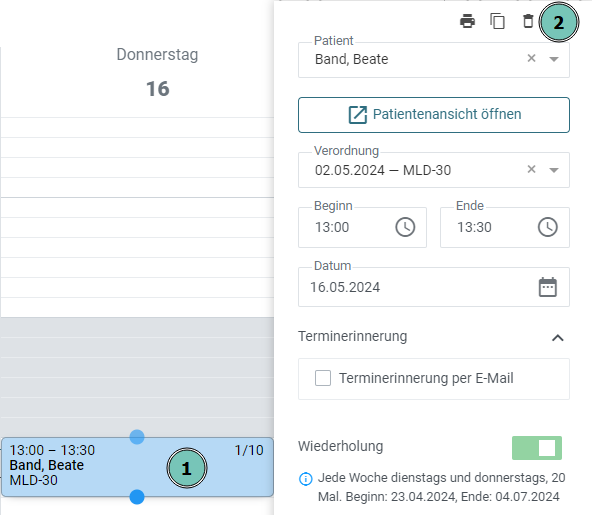
Task: Enable Terminerinnerung per E-Mail checkbox
Action: 323,378
